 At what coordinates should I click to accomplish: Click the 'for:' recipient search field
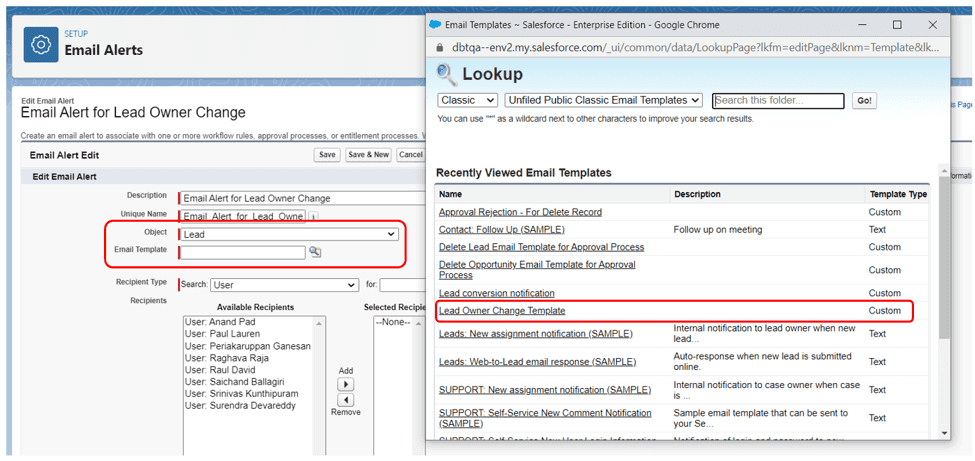[x=402, y=285]
